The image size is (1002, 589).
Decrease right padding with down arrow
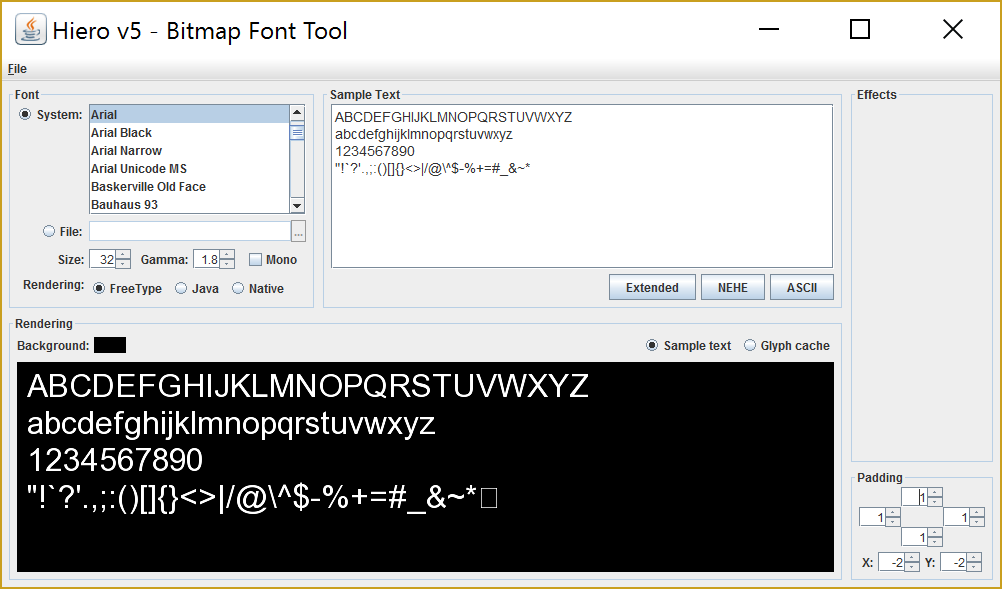click(977, 522)
